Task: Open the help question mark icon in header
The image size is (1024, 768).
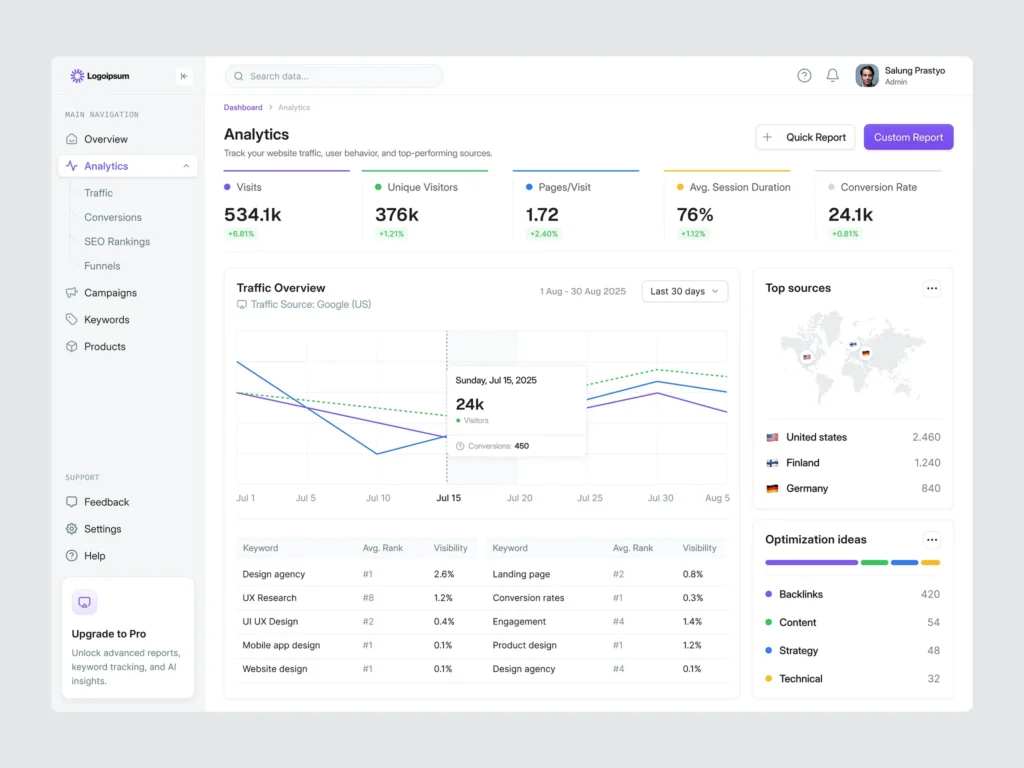Action: pyautogui.click(x=804, y=76)
